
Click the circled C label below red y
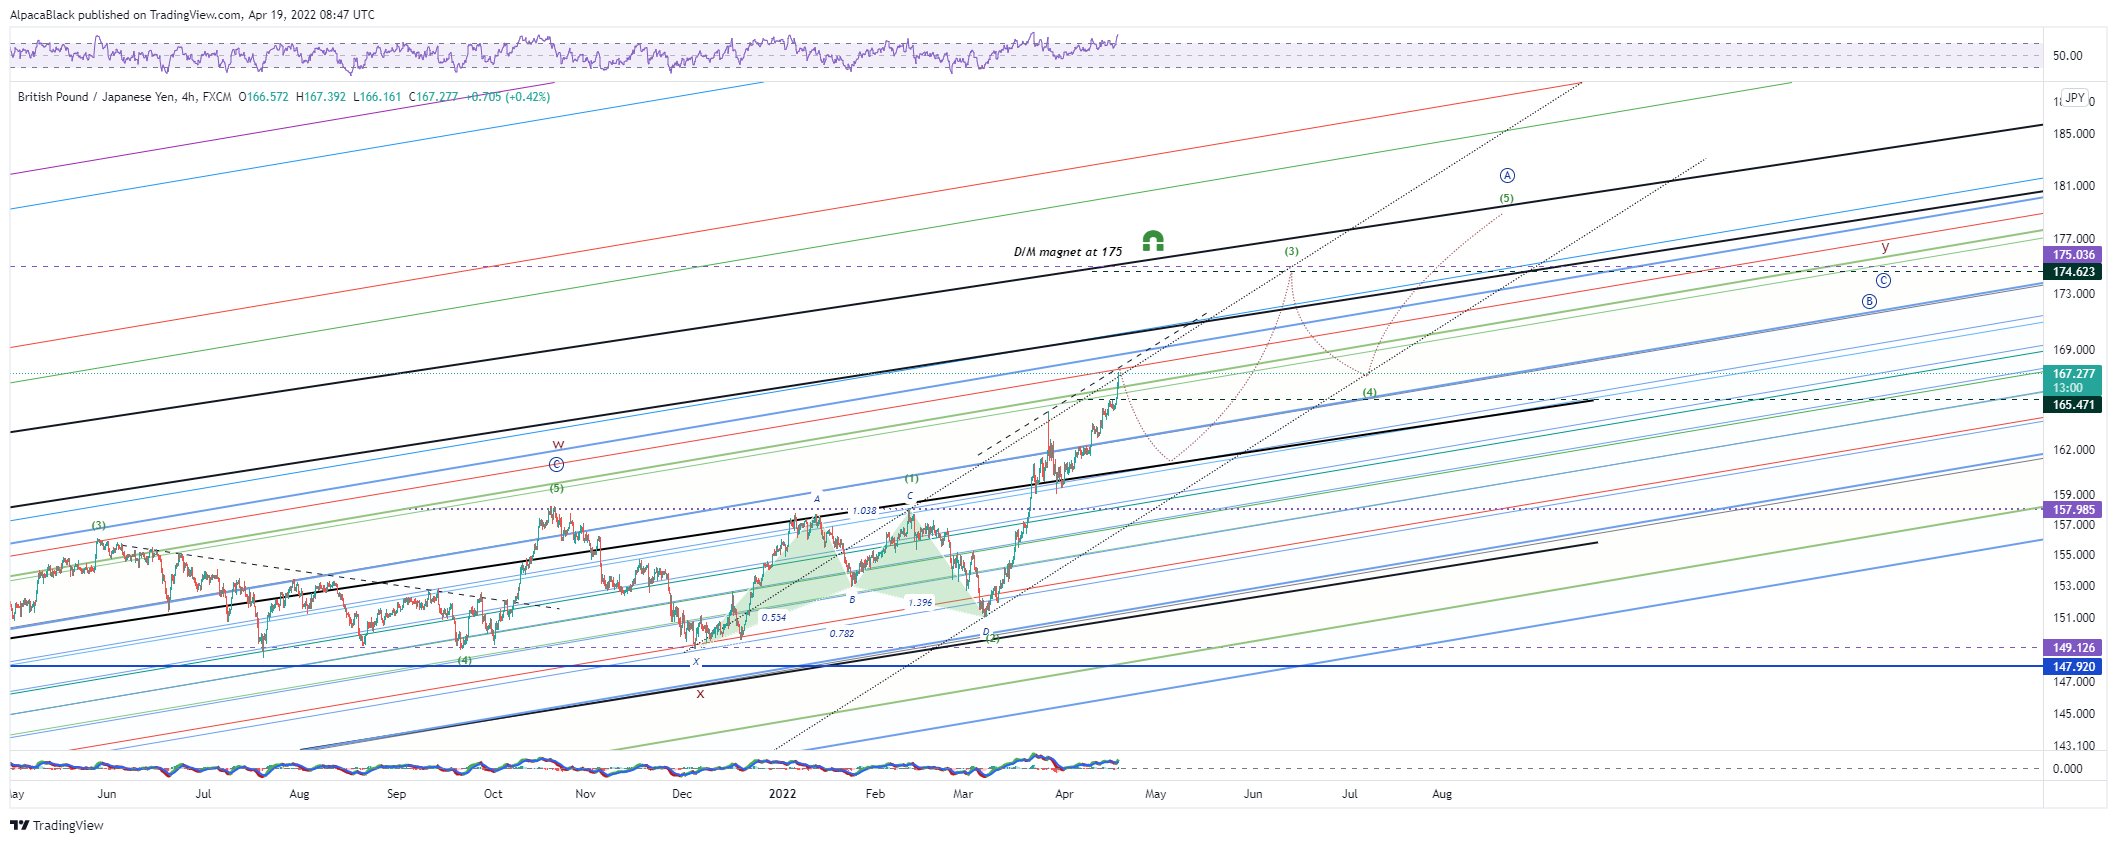tap(1883, 281)
